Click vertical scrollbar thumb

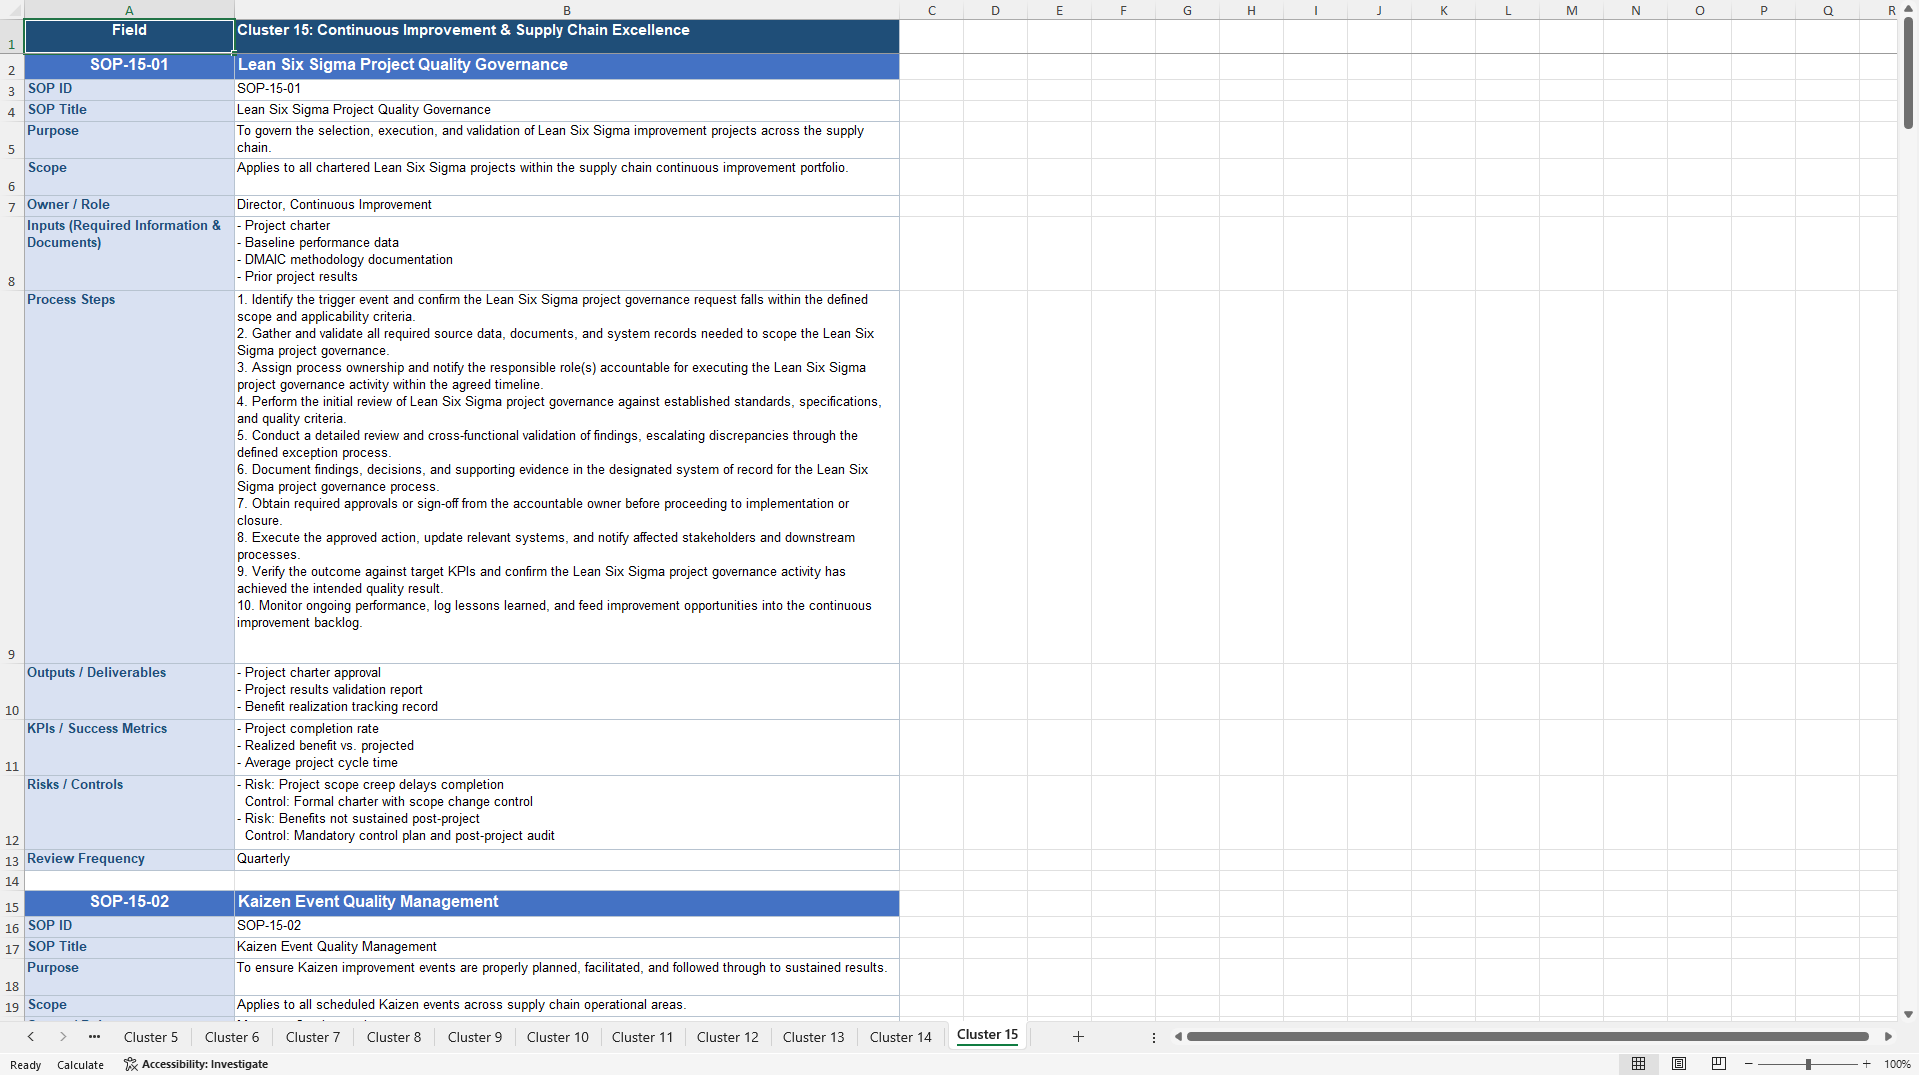[1908, 73]
